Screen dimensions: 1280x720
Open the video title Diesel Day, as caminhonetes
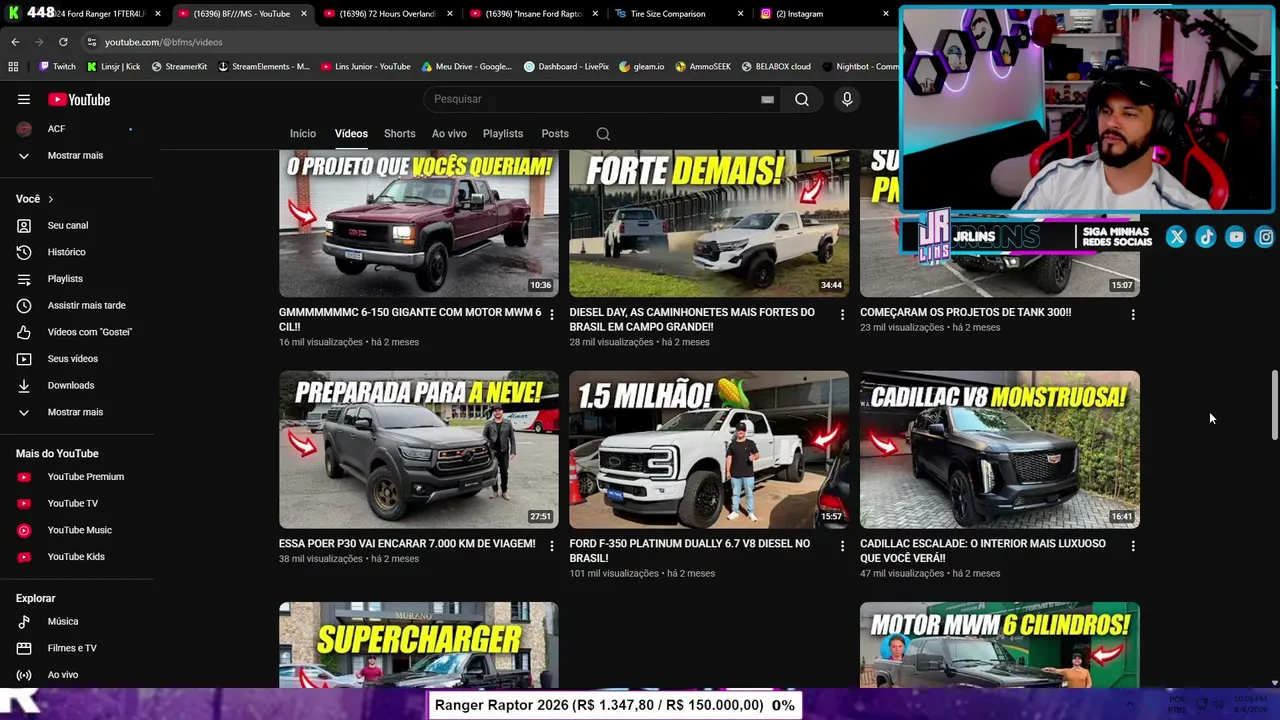pyautogui.click(x=692, y=320)
